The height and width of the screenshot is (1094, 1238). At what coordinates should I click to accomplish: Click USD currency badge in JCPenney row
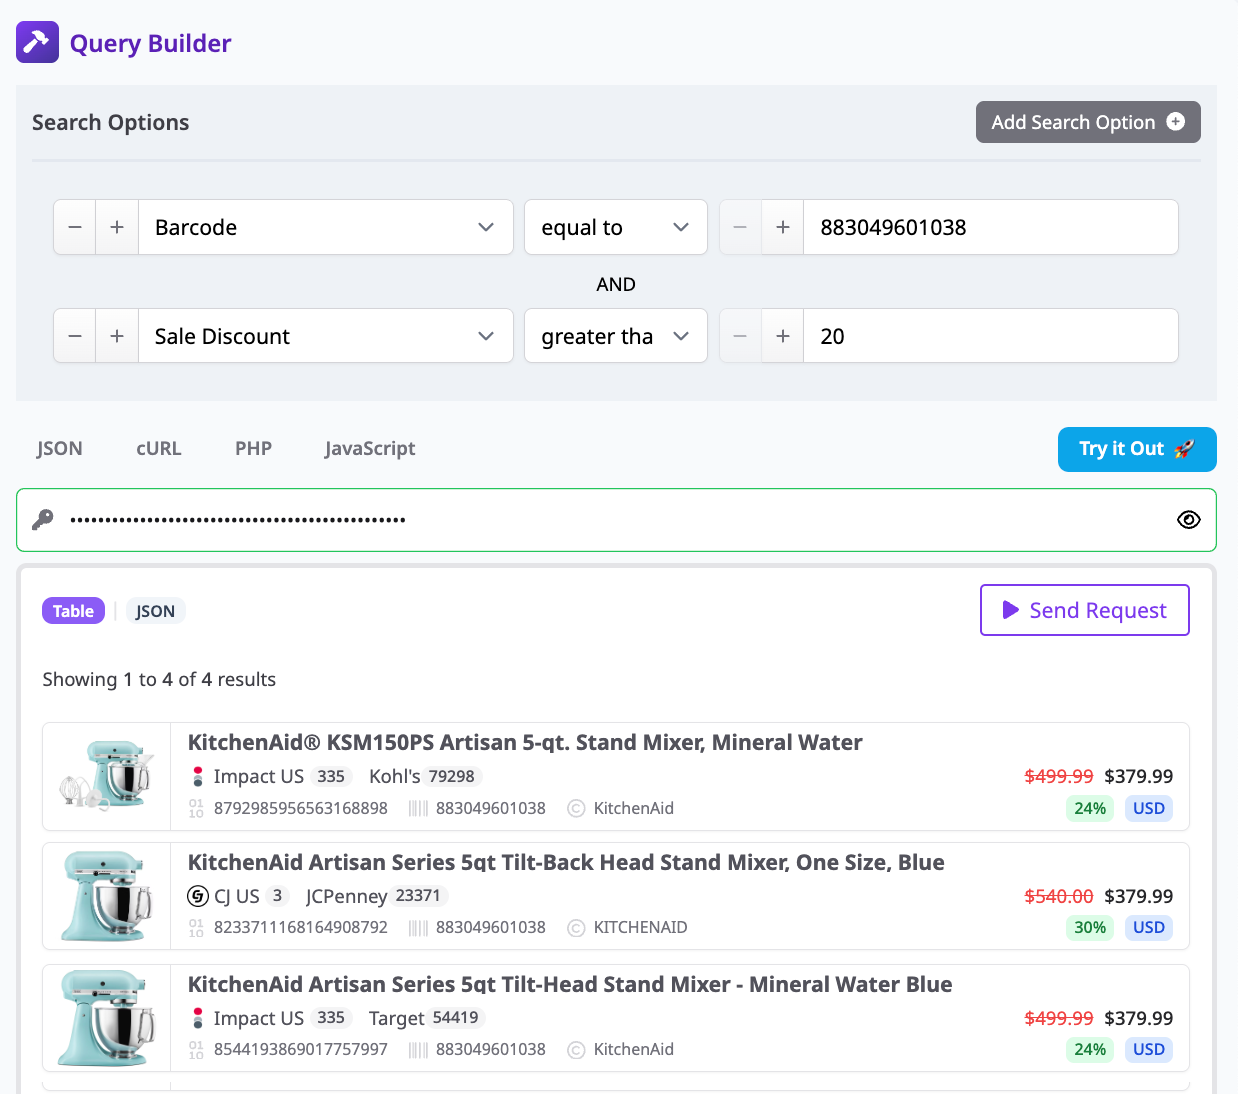(x=1149, y=927)
